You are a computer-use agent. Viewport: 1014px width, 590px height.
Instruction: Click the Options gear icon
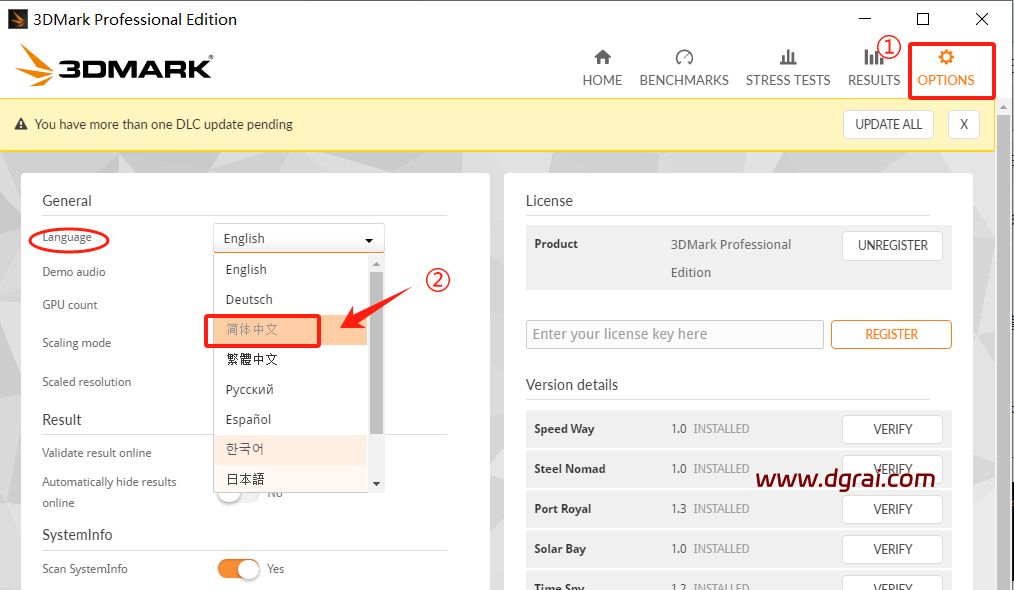coord(946,57)
